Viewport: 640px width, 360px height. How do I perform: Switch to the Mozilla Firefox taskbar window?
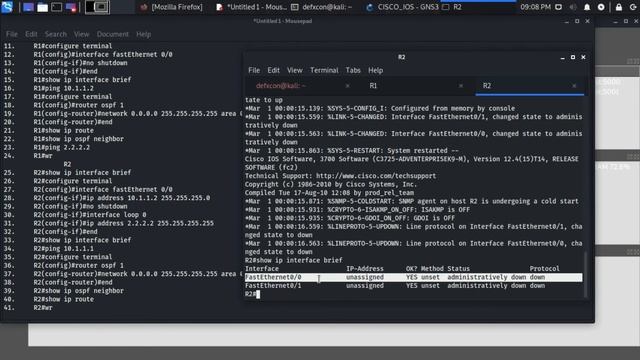click(x=171, y=7)
